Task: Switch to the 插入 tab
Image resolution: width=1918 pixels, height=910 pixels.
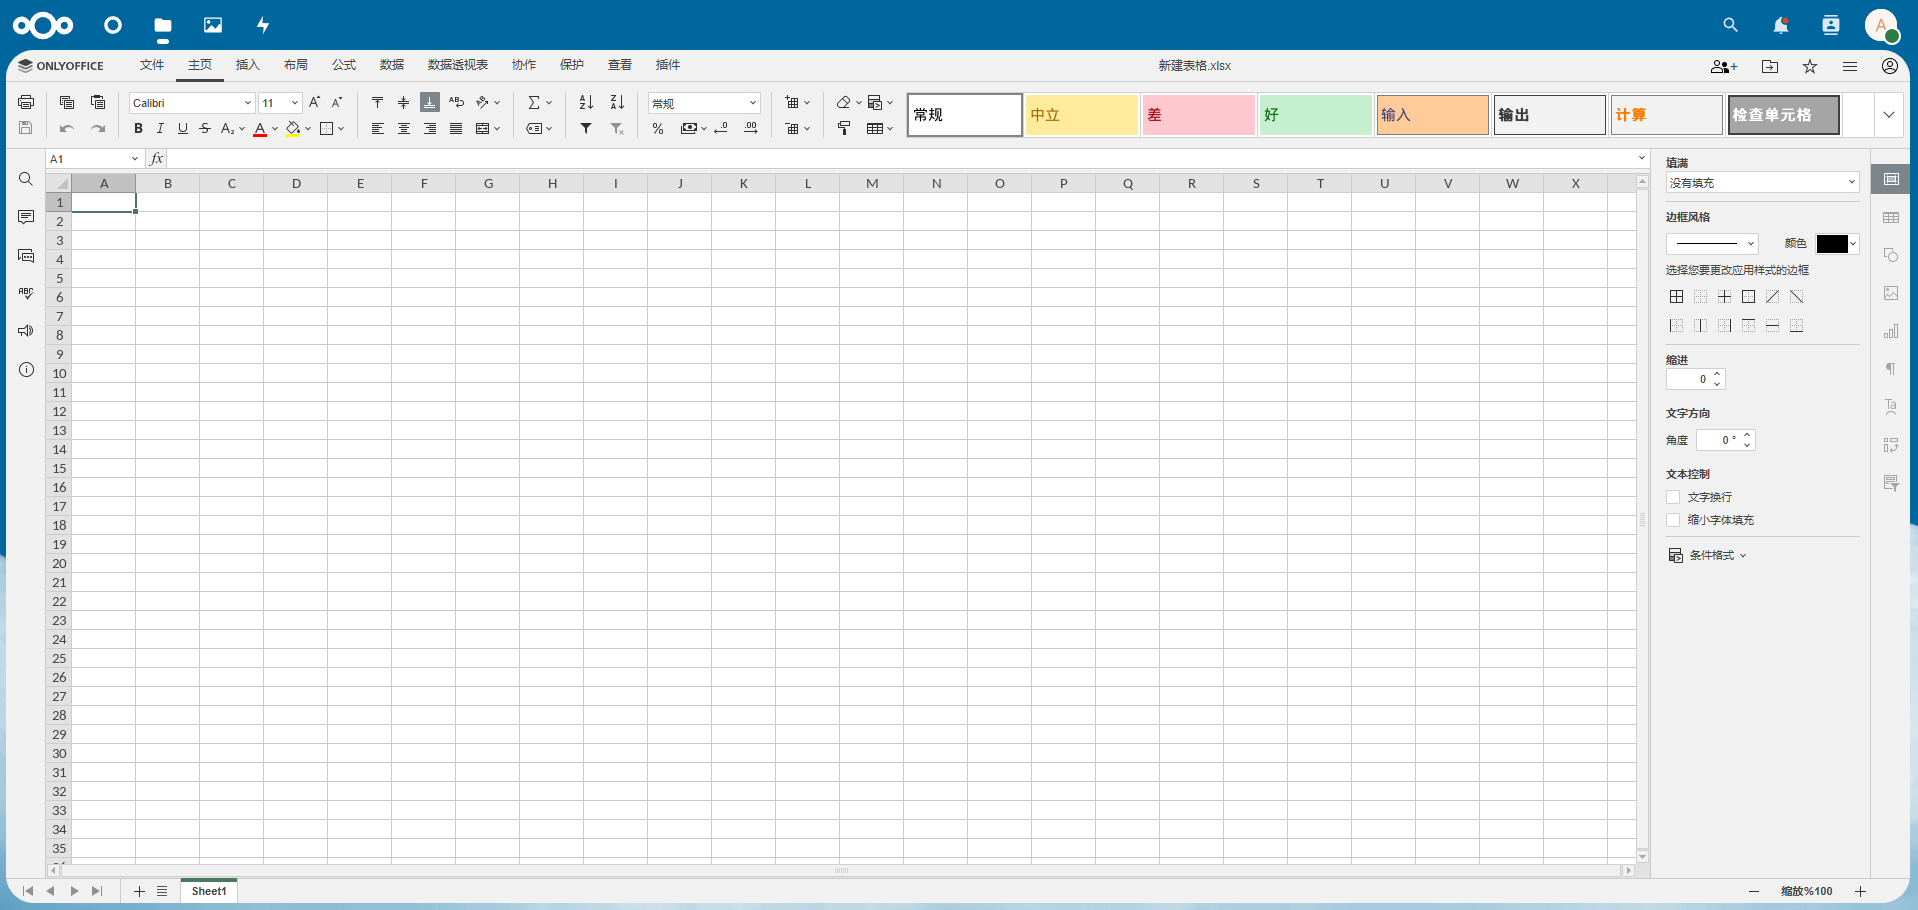Action: click(248, 65)
